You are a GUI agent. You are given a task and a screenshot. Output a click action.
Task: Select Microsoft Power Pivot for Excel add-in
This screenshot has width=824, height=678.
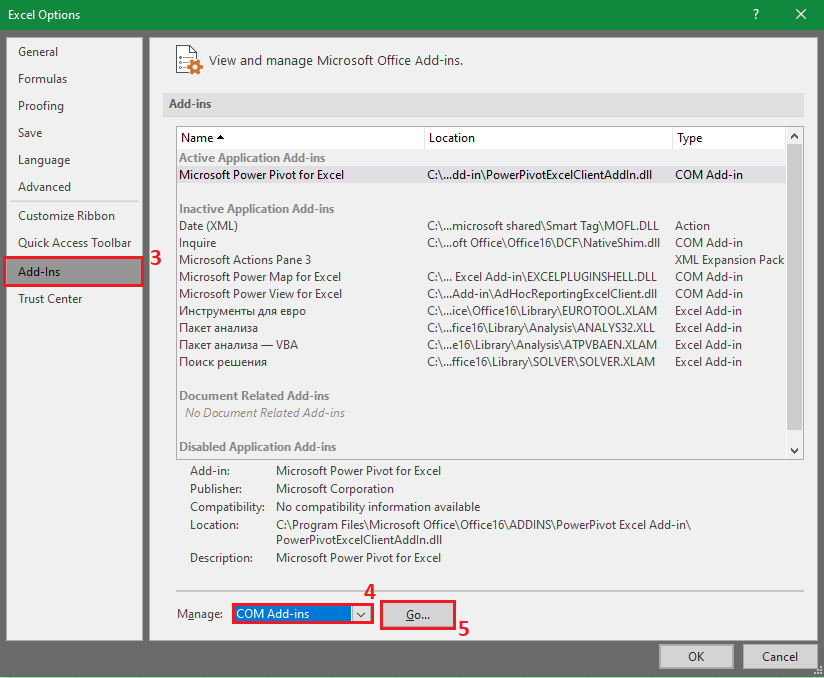point(261,175)
